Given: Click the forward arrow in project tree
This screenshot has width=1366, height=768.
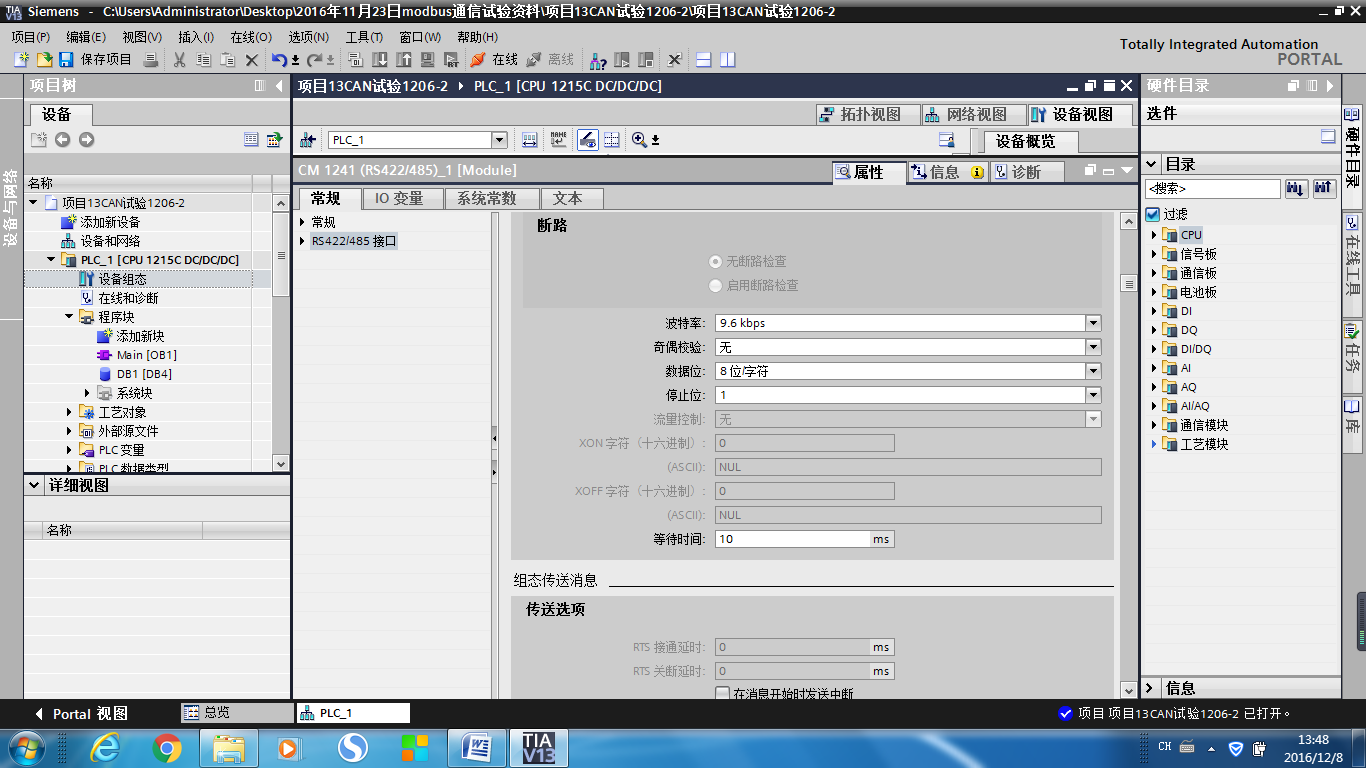Looking at the screenshot, I should [x=86, y=140].
